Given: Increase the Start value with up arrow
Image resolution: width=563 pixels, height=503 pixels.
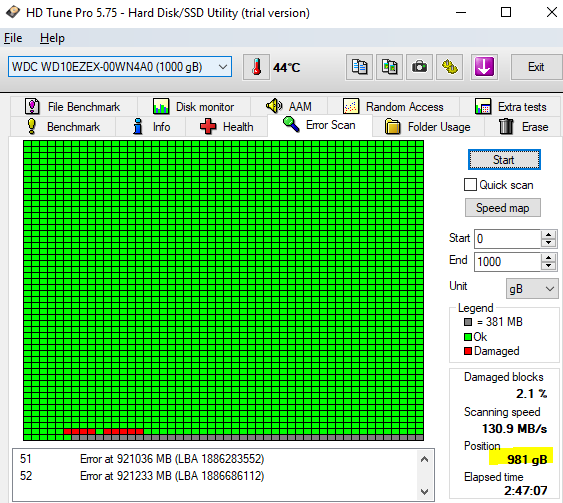Looking at the screenshot, I should click(x=548, y=235).
